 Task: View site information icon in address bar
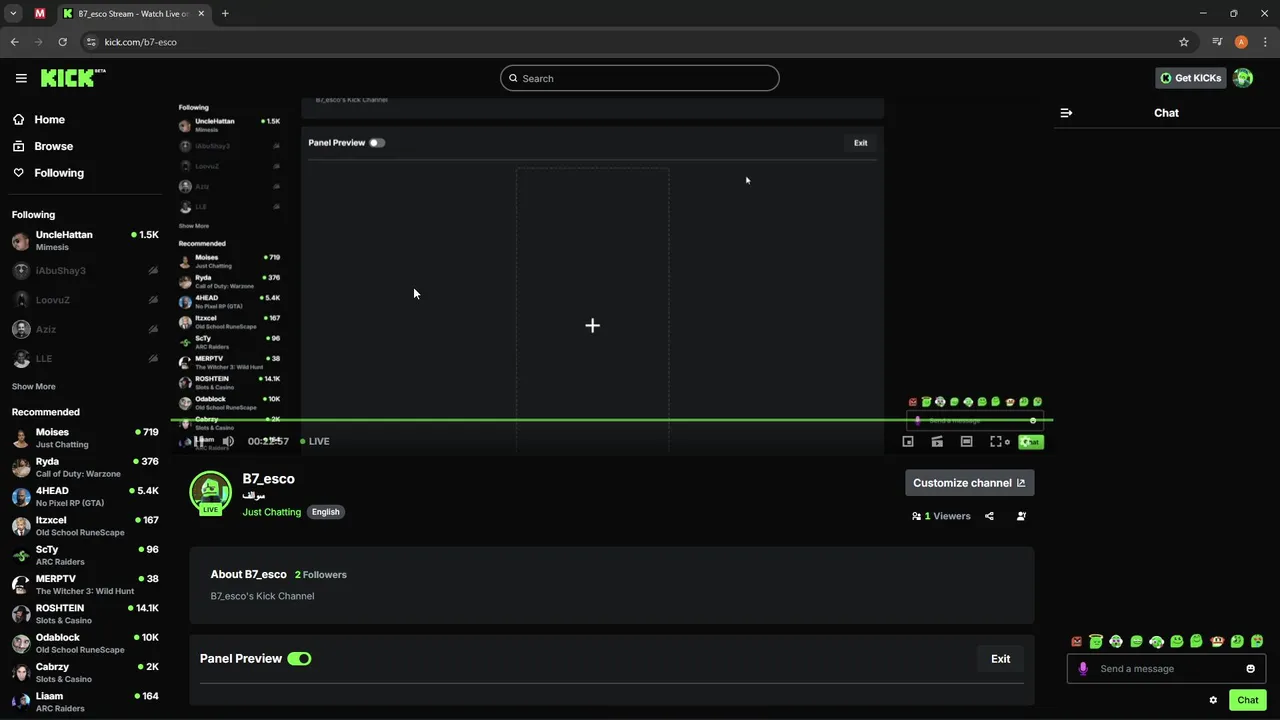(x=91, y=42)
